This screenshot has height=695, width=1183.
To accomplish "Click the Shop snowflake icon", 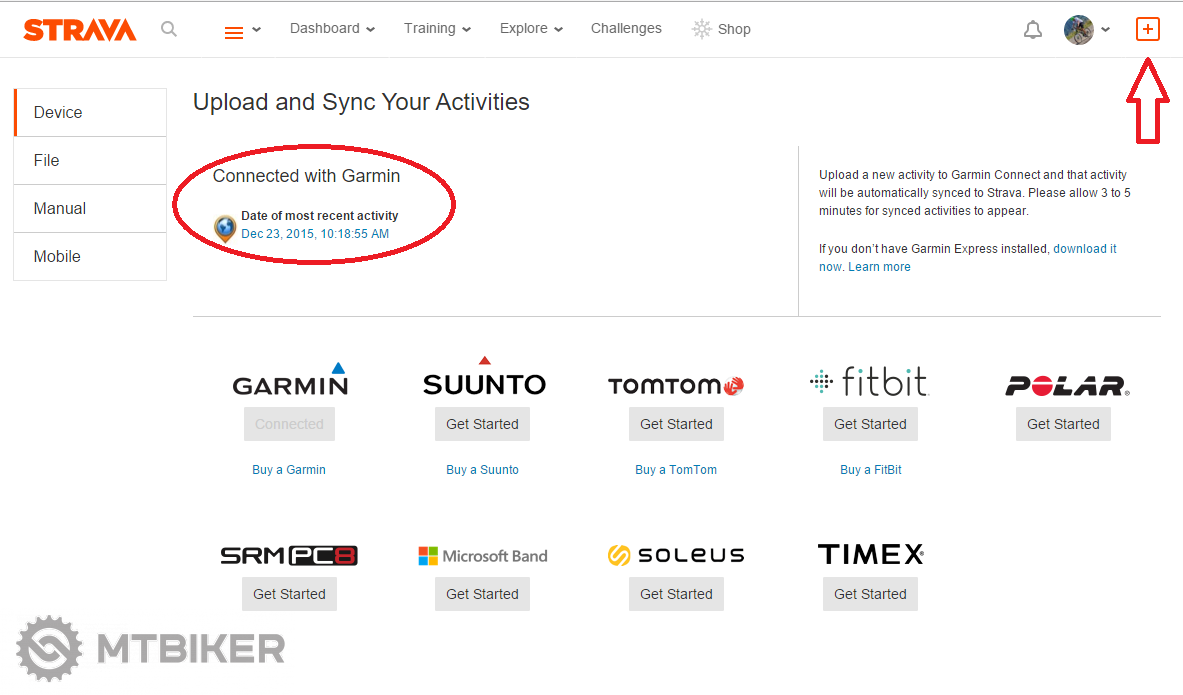I will coord(702,29).
